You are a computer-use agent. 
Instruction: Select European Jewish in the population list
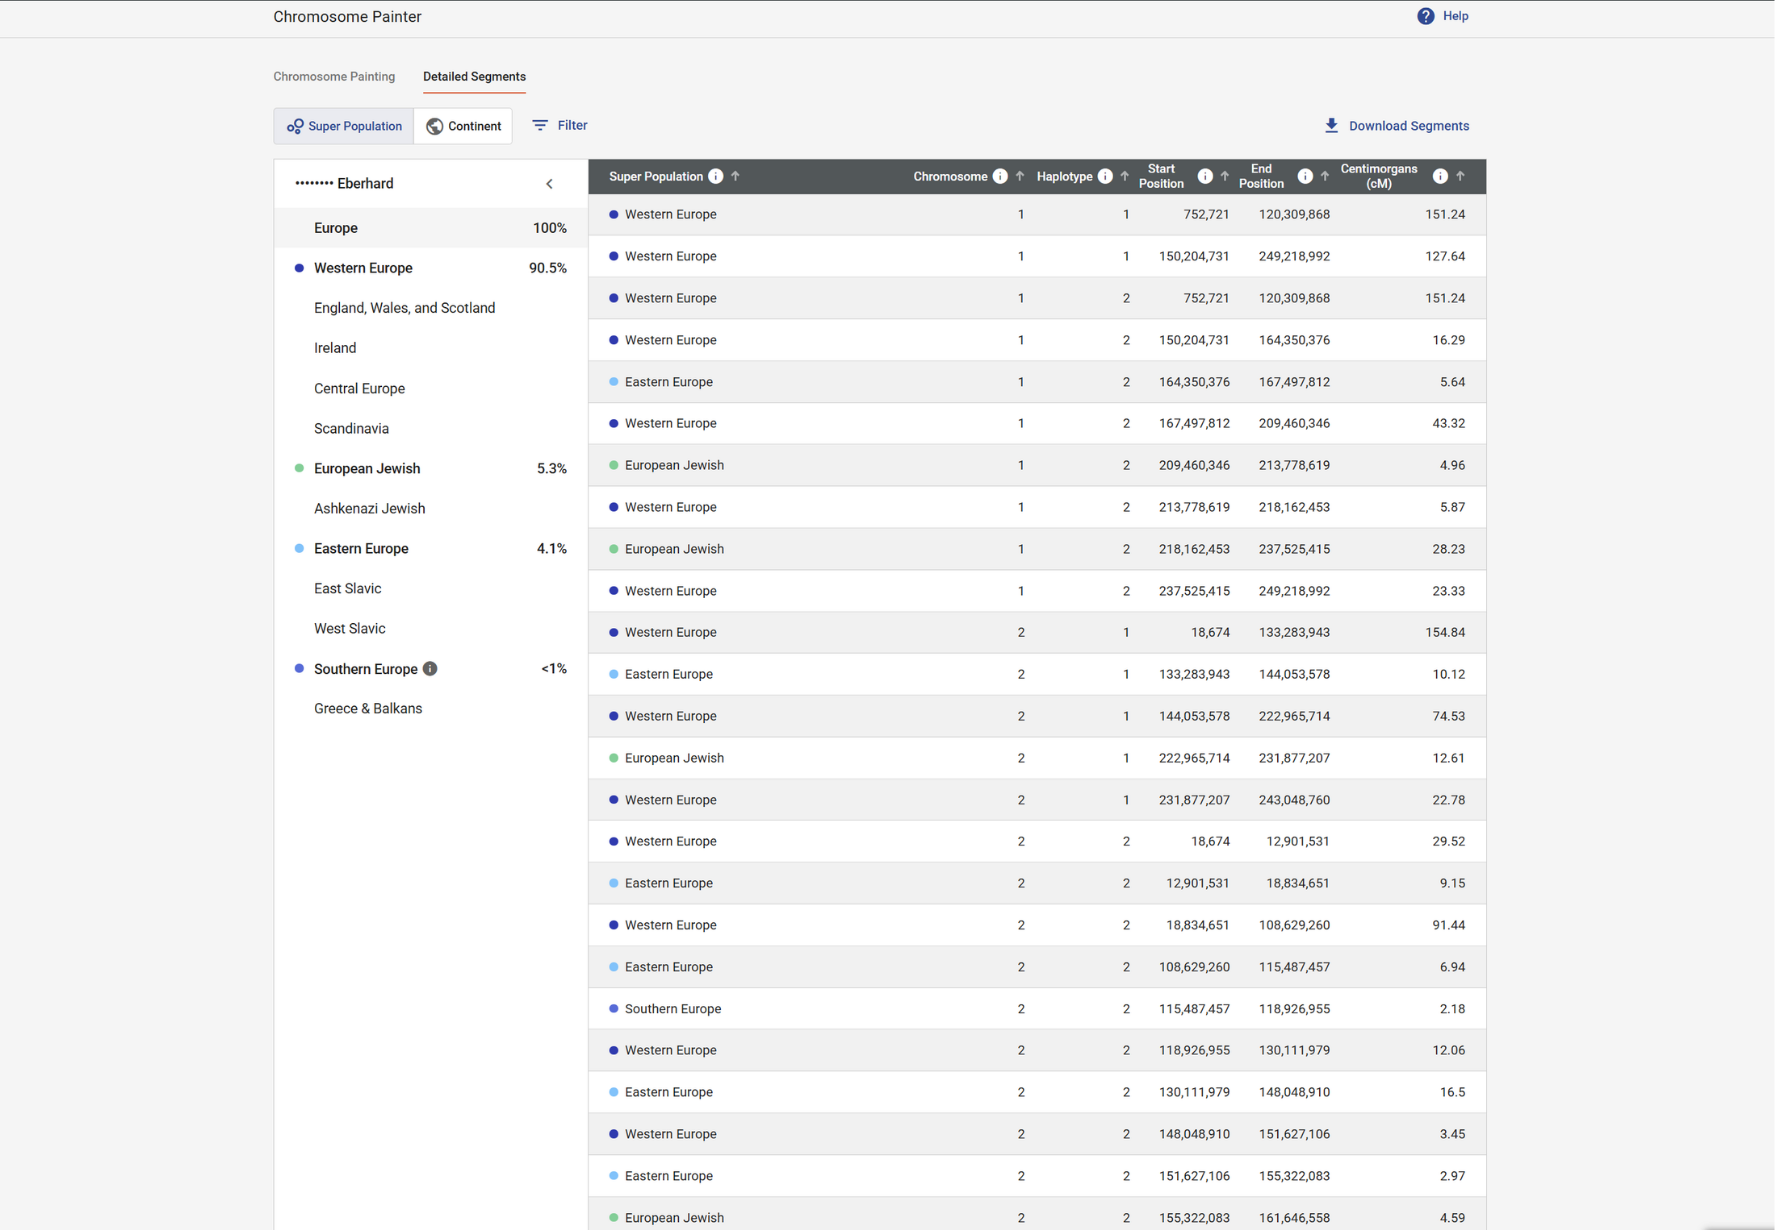367,468
